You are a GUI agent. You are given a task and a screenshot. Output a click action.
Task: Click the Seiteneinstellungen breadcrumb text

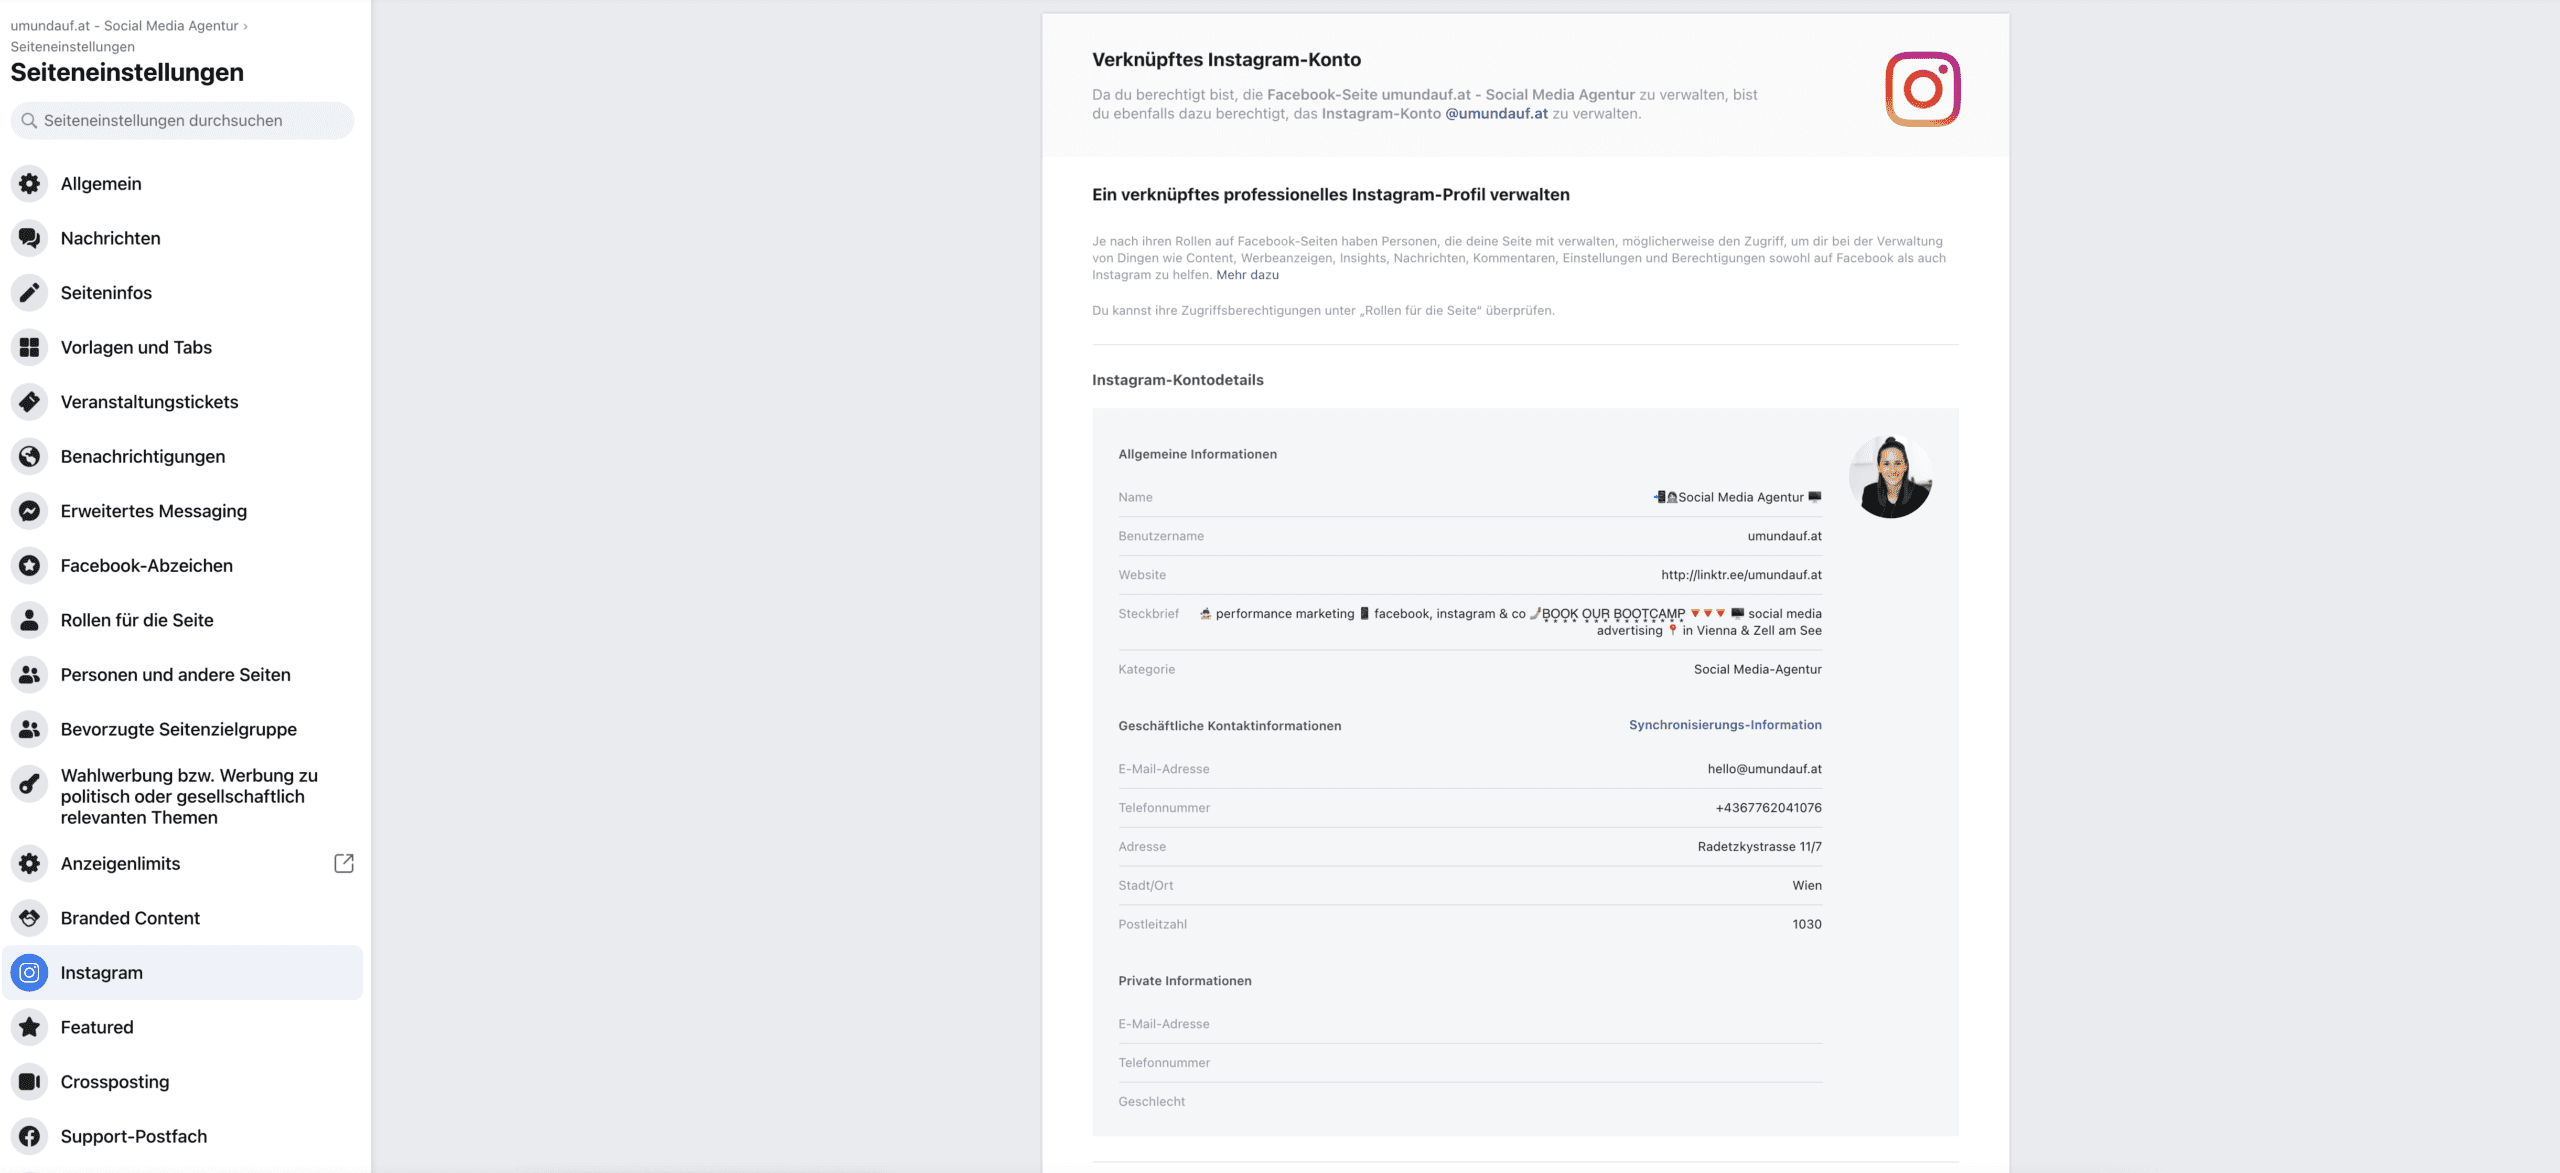click(x=72, y=47)
